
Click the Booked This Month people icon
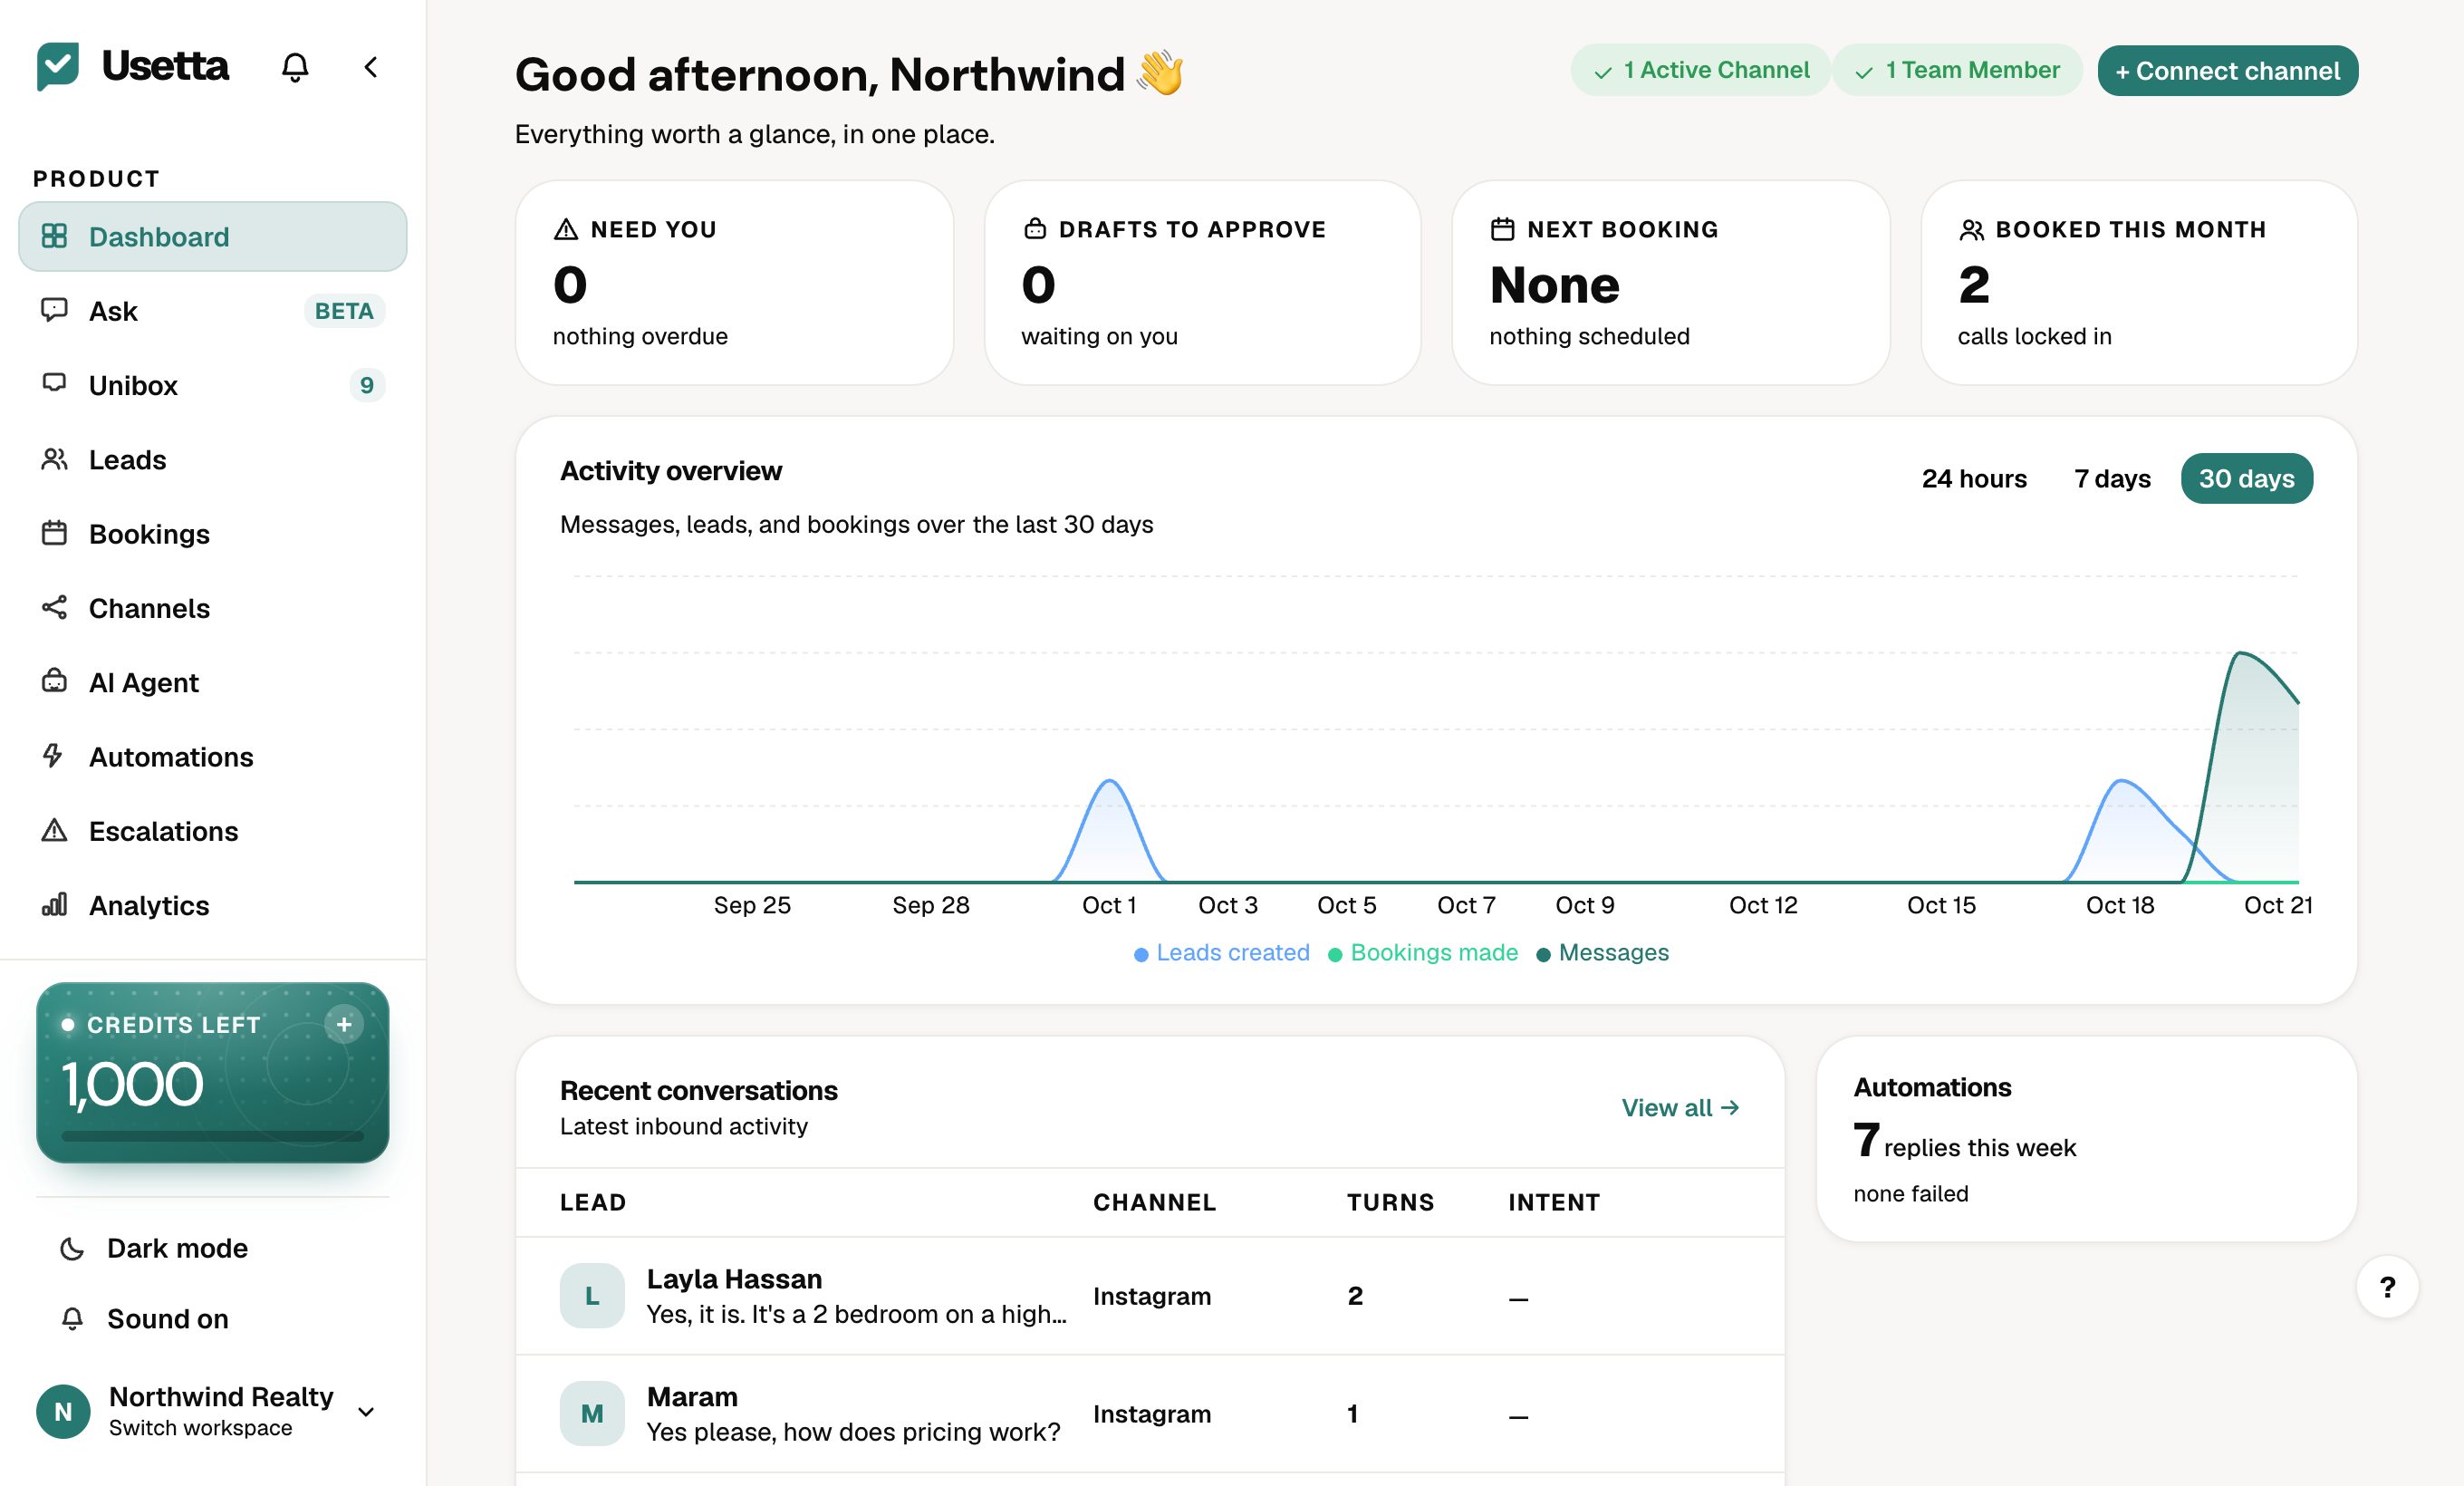pyautogui.click(x=1971, y=230)
